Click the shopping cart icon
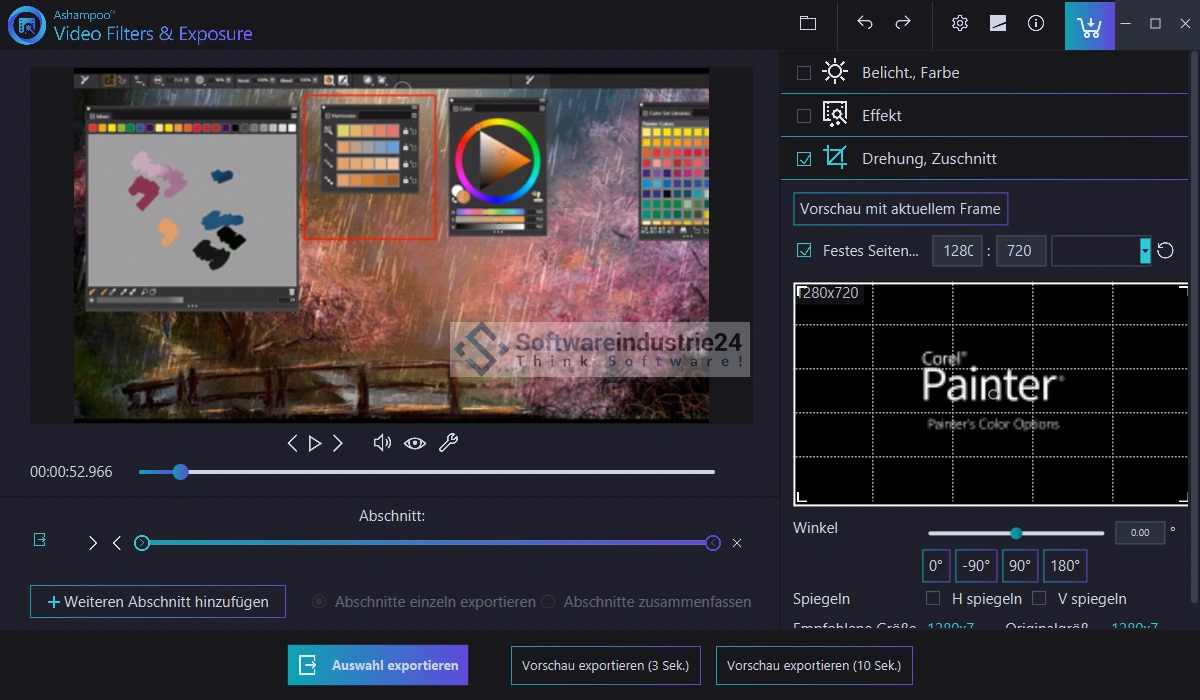Viewport: 1200px width, 700px height. [1089, 25]
